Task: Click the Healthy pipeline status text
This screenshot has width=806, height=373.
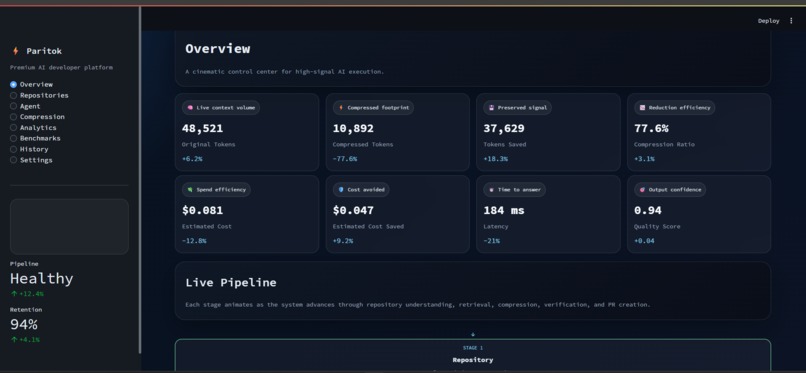Action: click(x=42, y=279)
